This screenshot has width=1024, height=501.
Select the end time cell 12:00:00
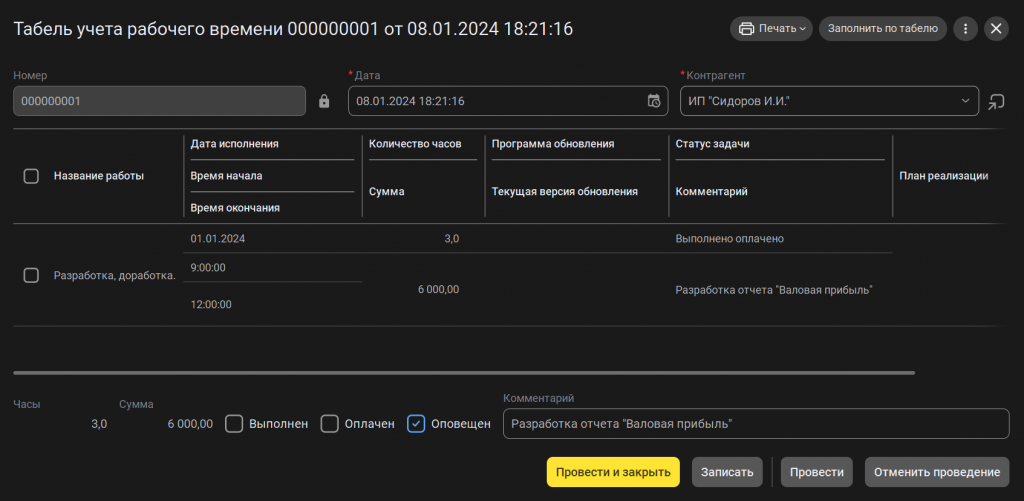(x=210, y=304)
